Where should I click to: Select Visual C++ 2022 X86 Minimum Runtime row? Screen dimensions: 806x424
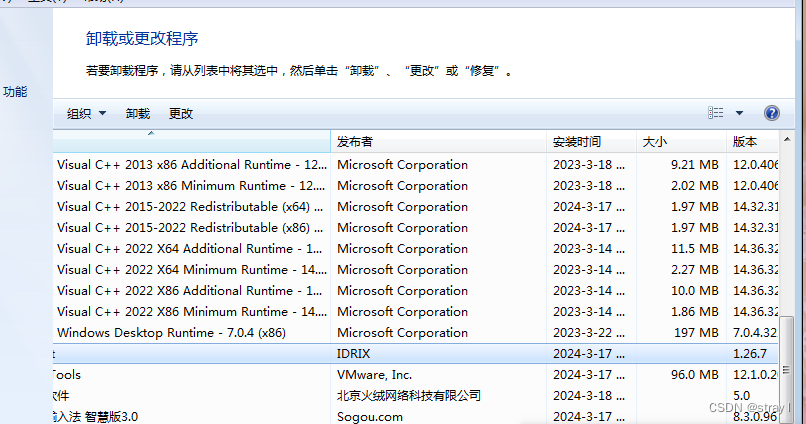[416, 312]
